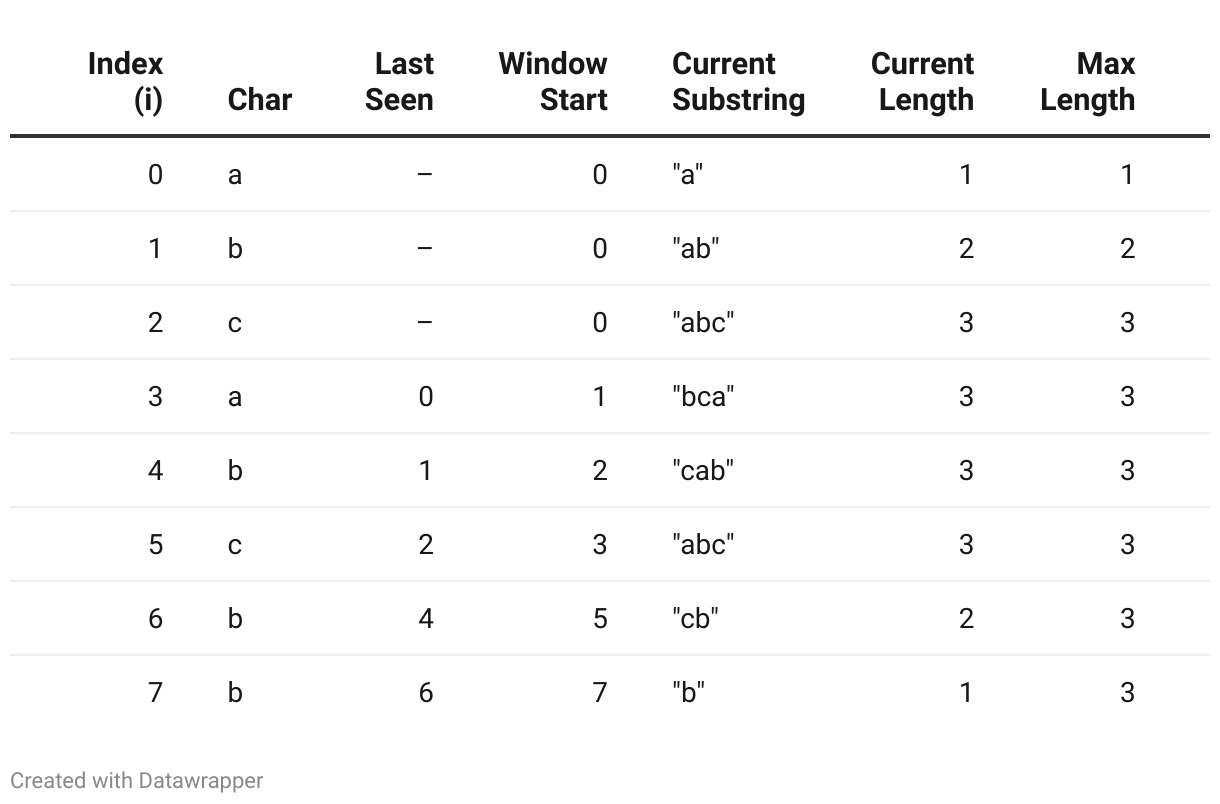Select the "cab" substring cell
The height and width of the screenshot is (804, 1220).
703,471
